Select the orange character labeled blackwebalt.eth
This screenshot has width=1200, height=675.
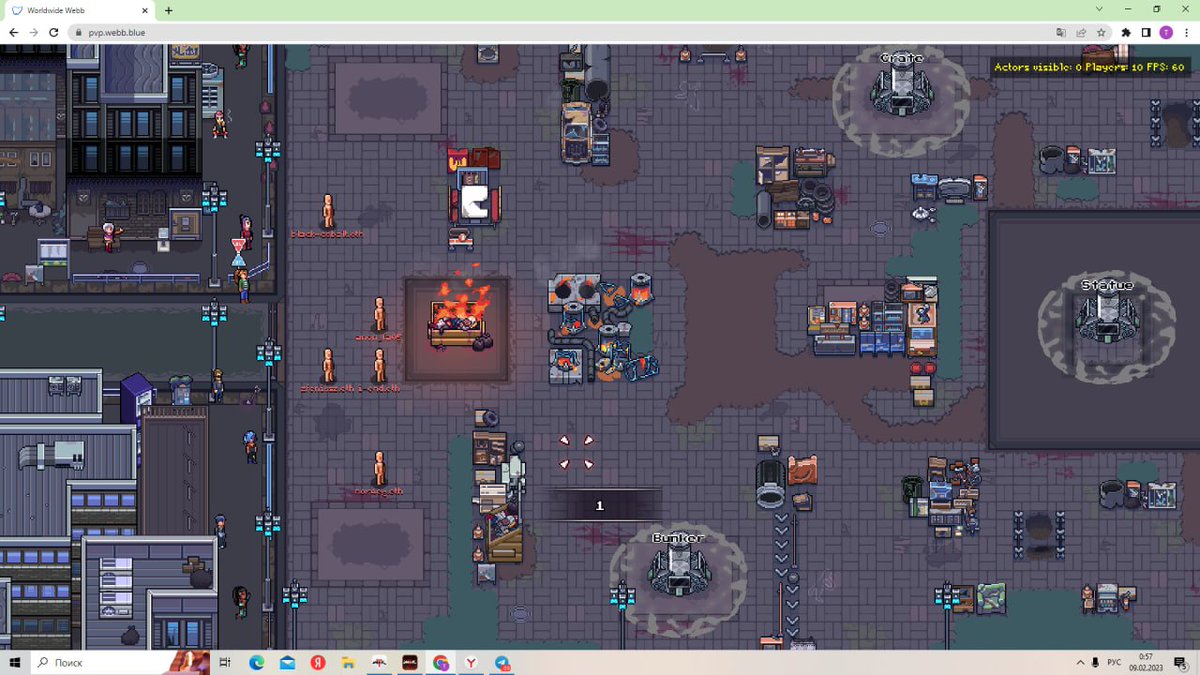(328, 211)
